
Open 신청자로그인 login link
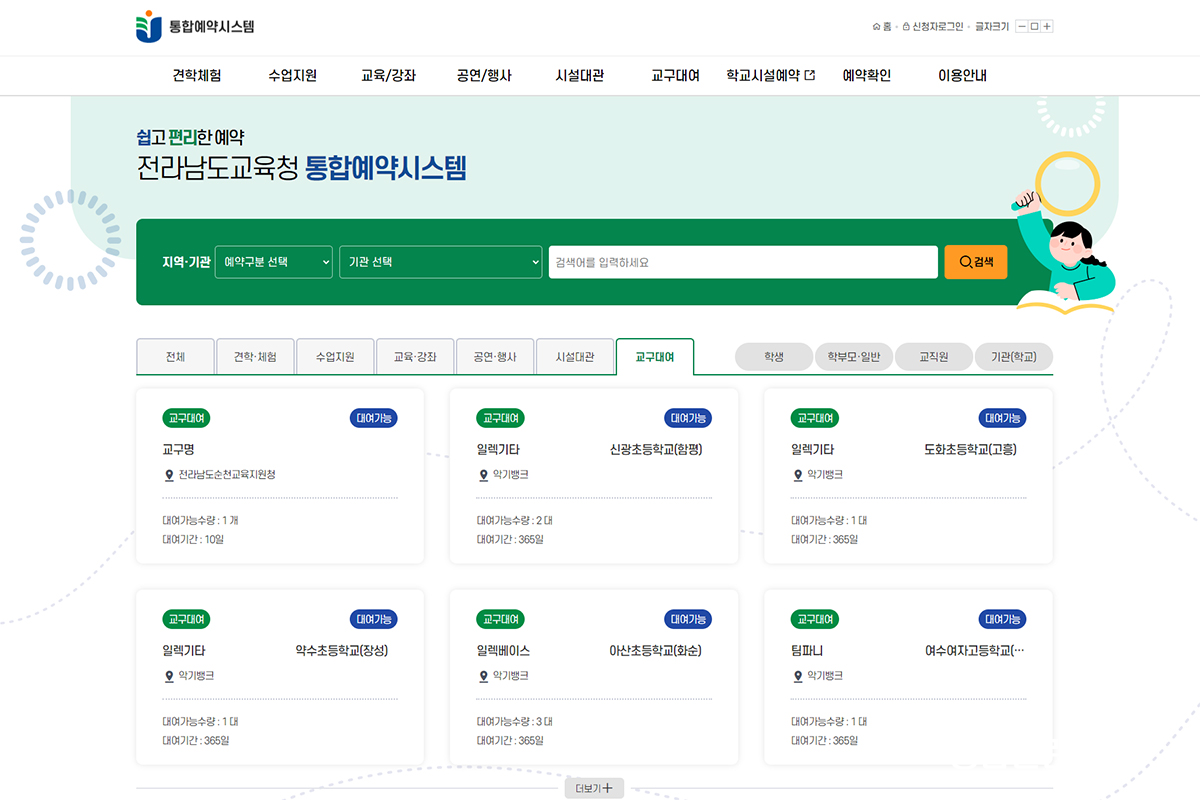(x=932, y=27)
